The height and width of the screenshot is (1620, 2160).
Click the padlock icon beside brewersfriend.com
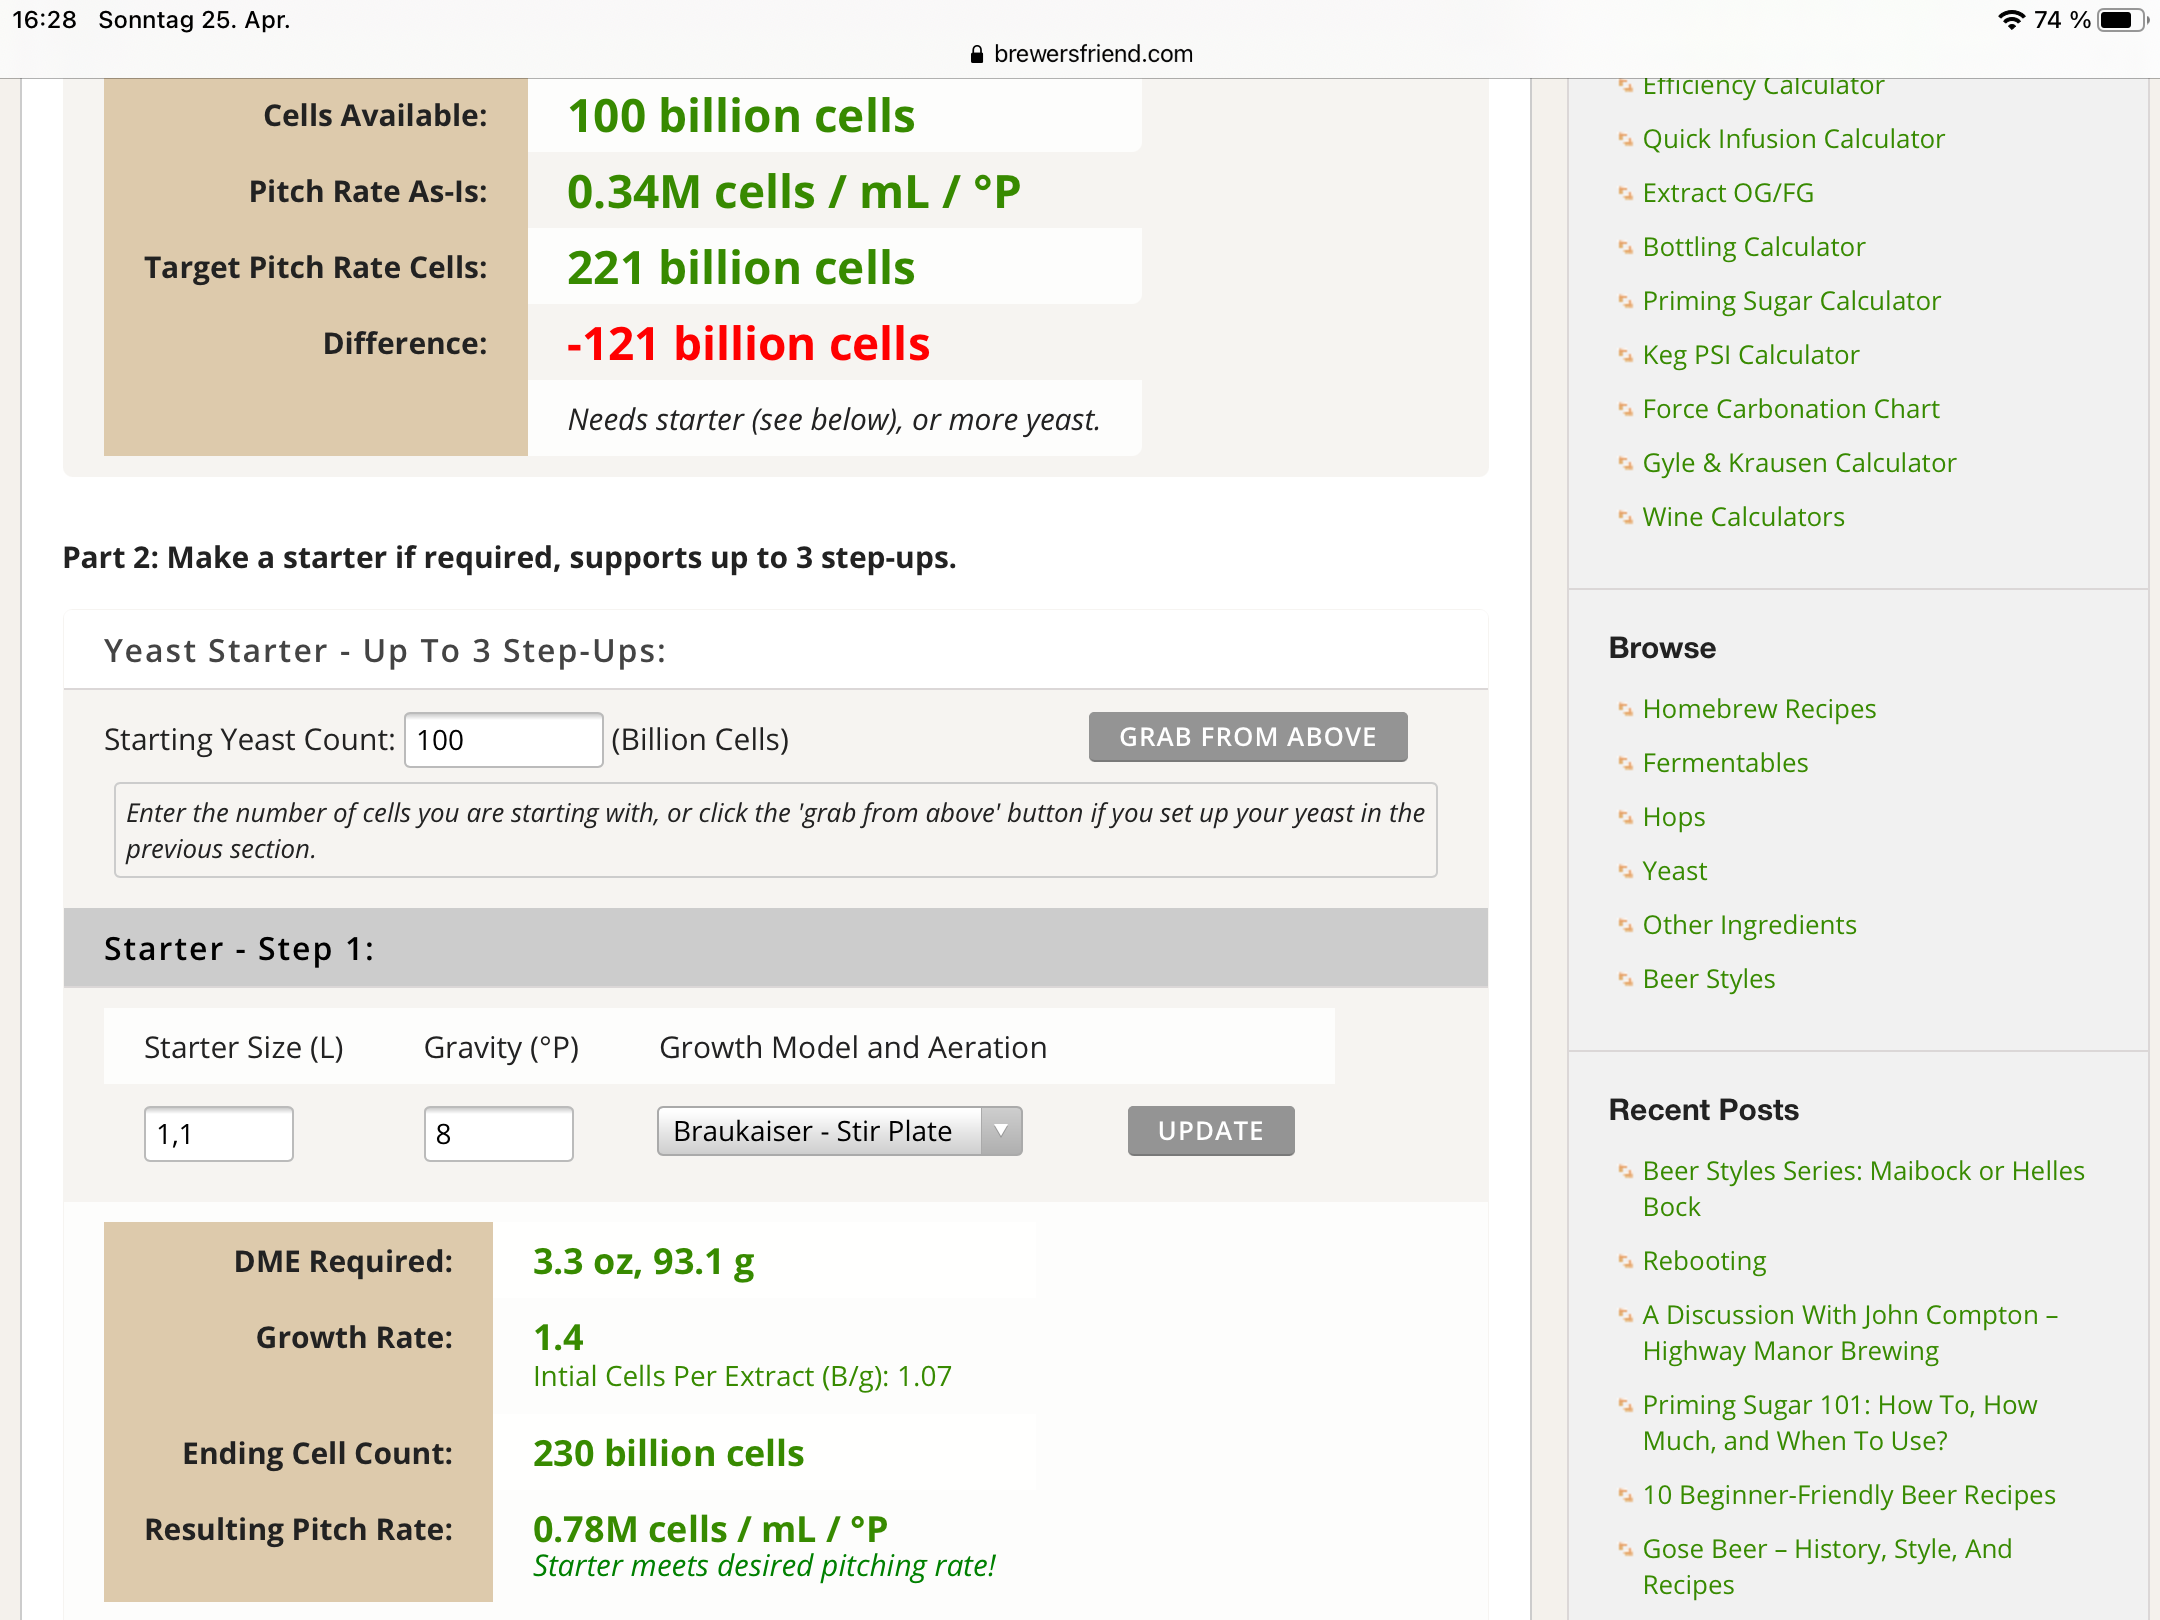977,54
